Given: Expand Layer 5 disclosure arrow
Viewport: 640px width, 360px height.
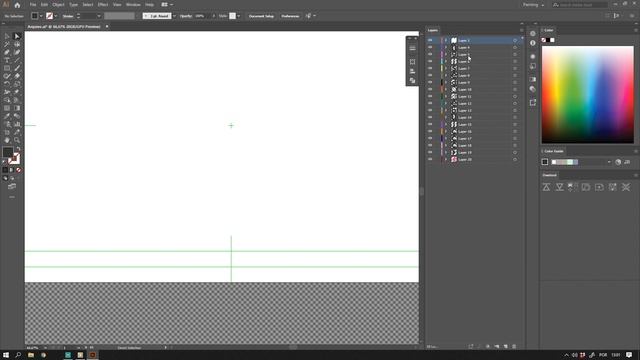Looking at the screenshot, I should click(x=446, y=54).
